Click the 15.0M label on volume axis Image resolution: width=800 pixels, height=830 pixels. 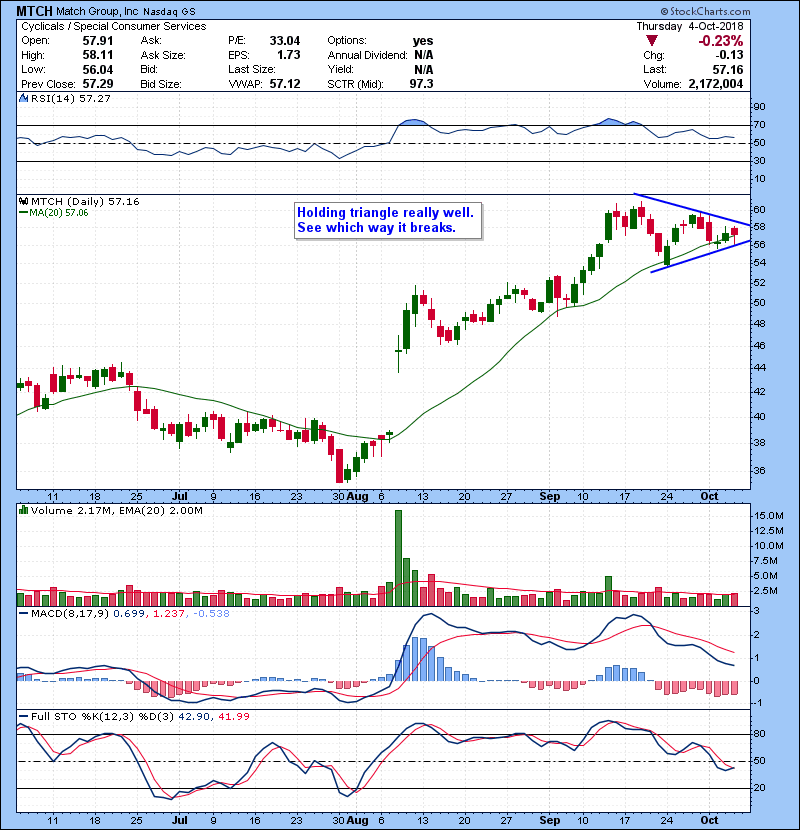click(769, 516)
